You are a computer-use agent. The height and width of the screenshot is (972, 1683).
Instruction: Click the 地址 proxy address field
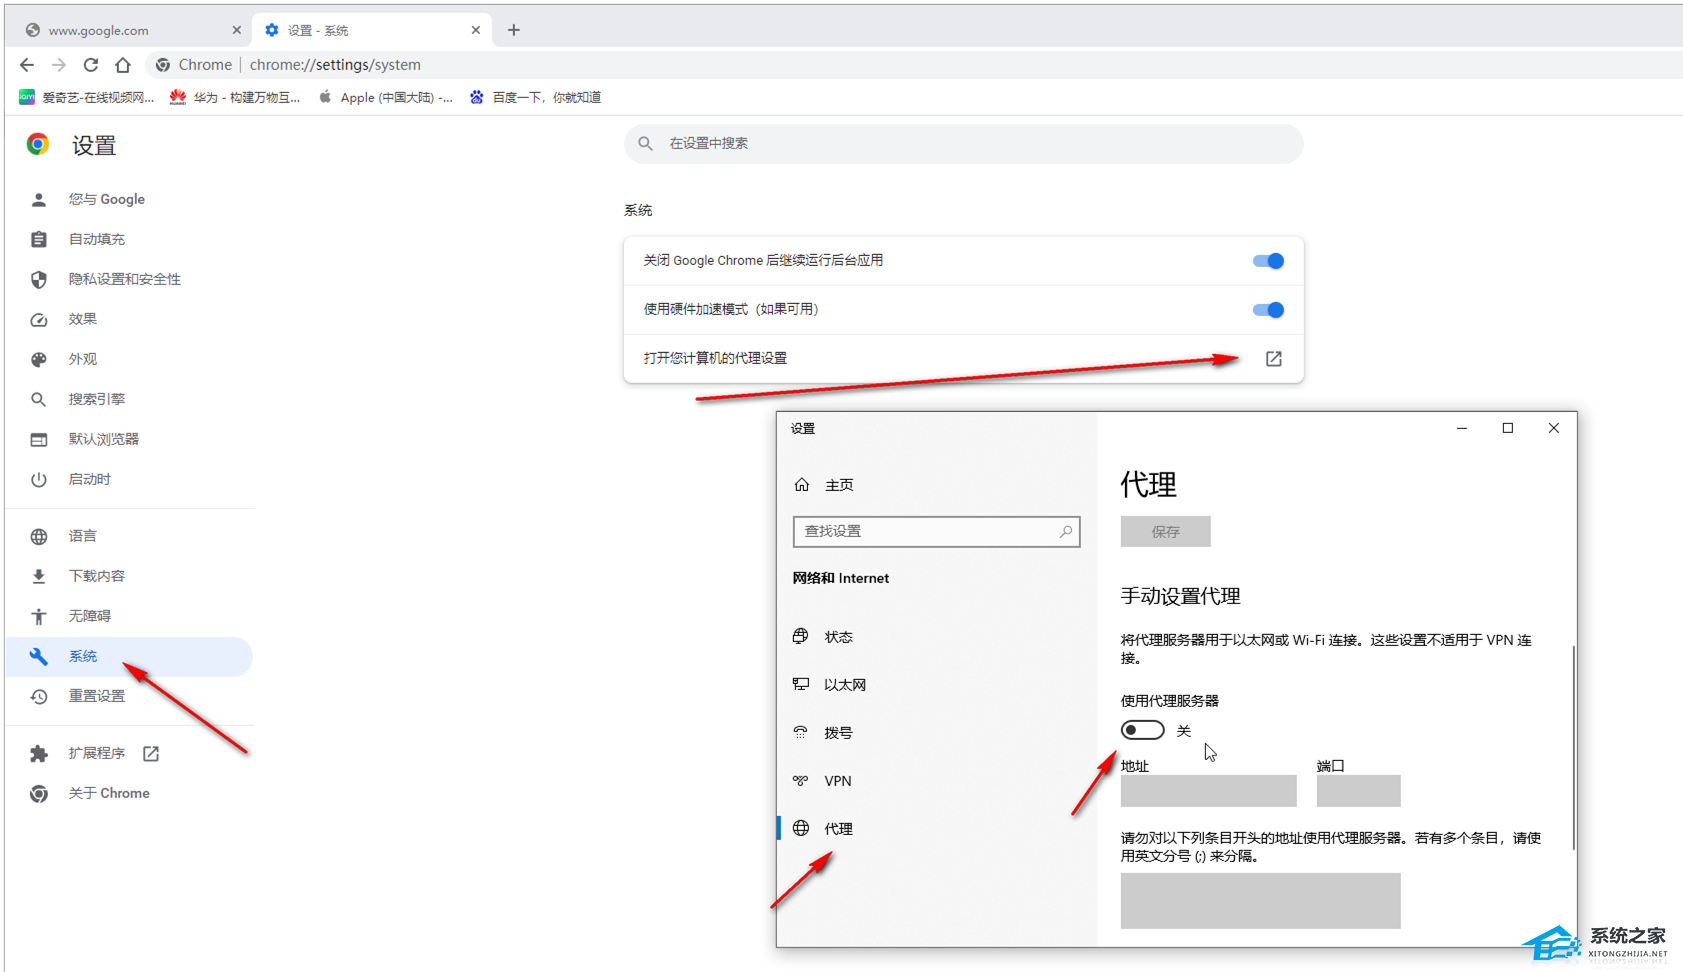(x=1208, y=791)
